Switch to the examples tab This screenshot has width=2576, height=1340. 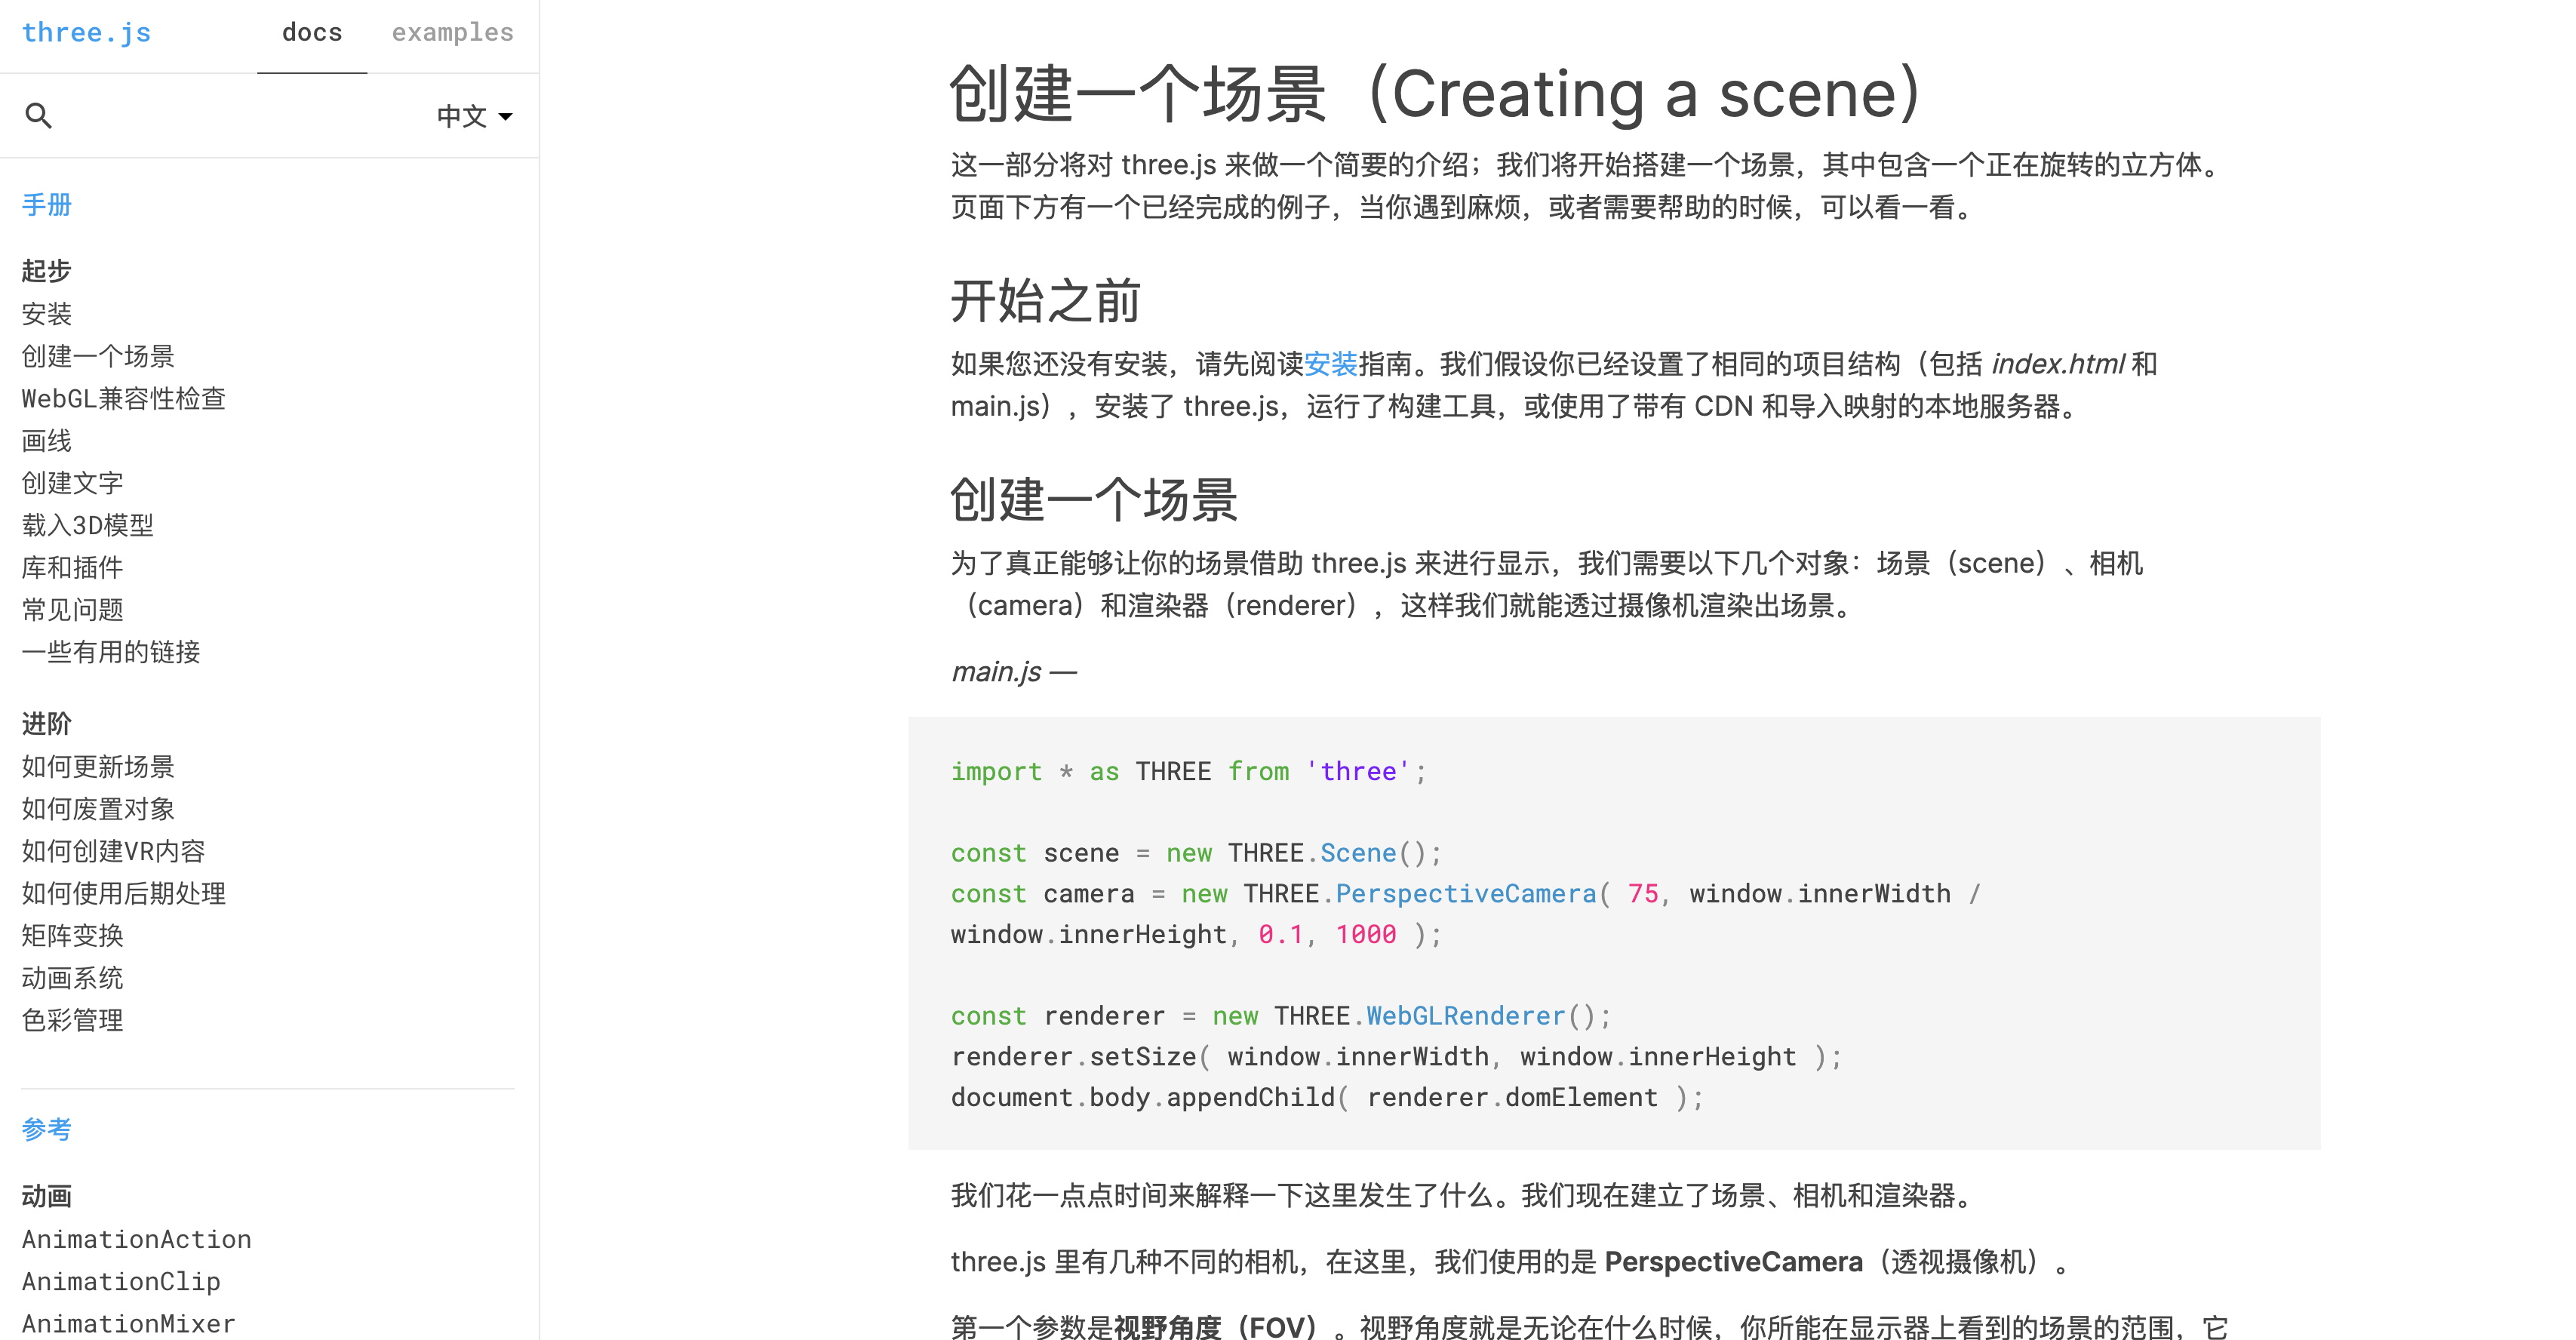point(452,33)
